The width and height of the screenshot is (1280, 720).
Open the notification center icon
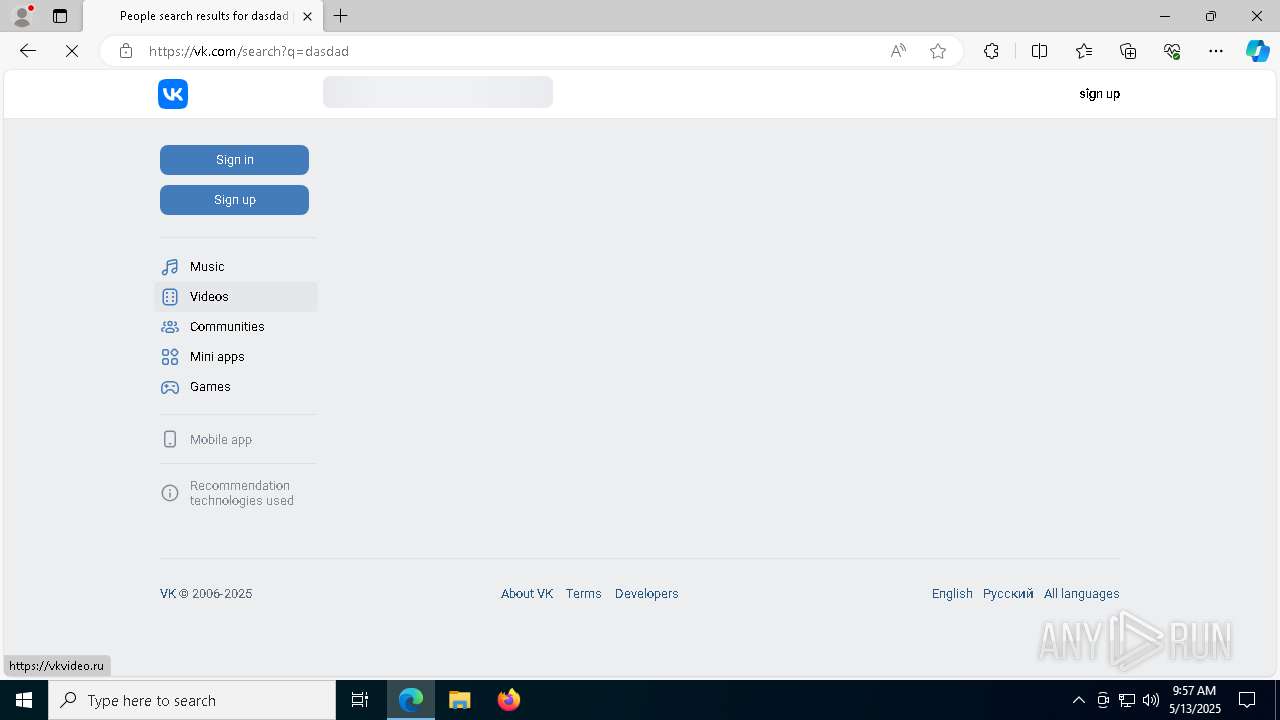click(1247, 700)
